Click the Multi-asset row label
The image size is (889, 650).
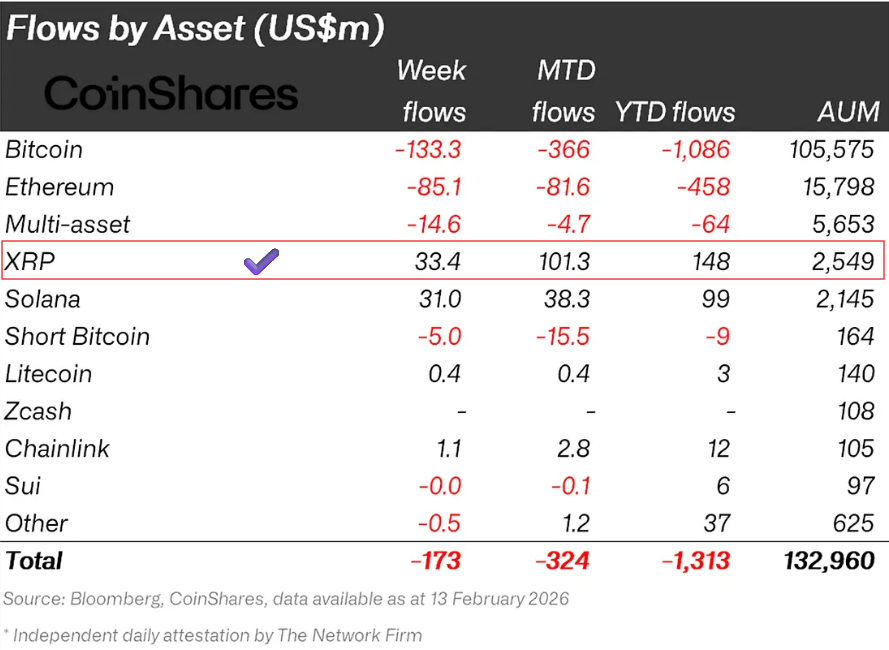[67, 224]
